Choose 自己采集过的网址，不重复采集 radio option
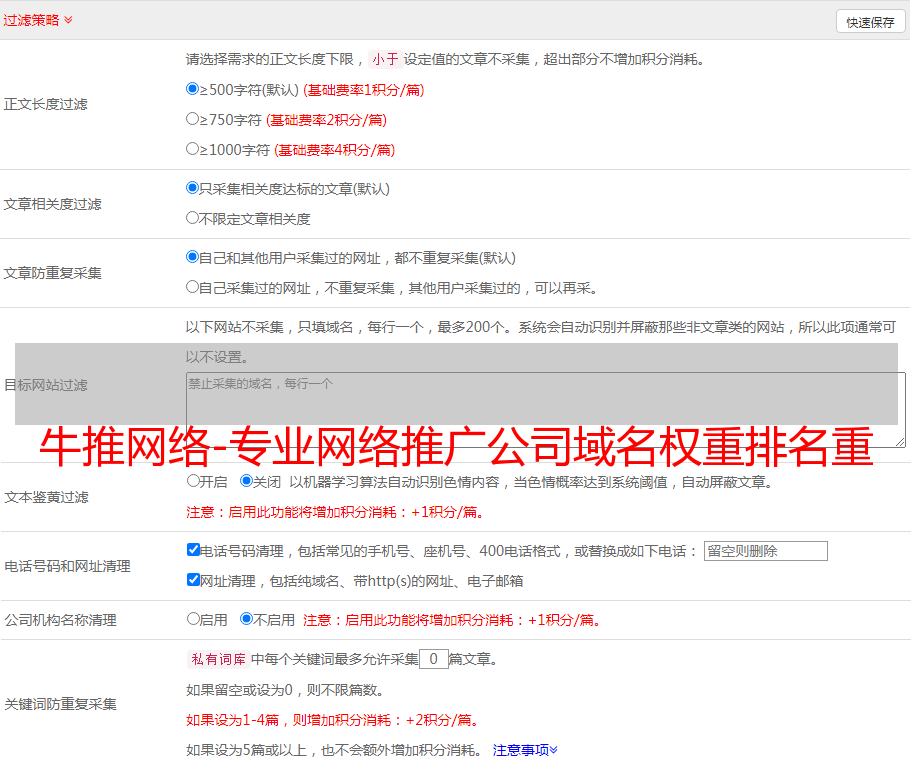 point(192,287)
